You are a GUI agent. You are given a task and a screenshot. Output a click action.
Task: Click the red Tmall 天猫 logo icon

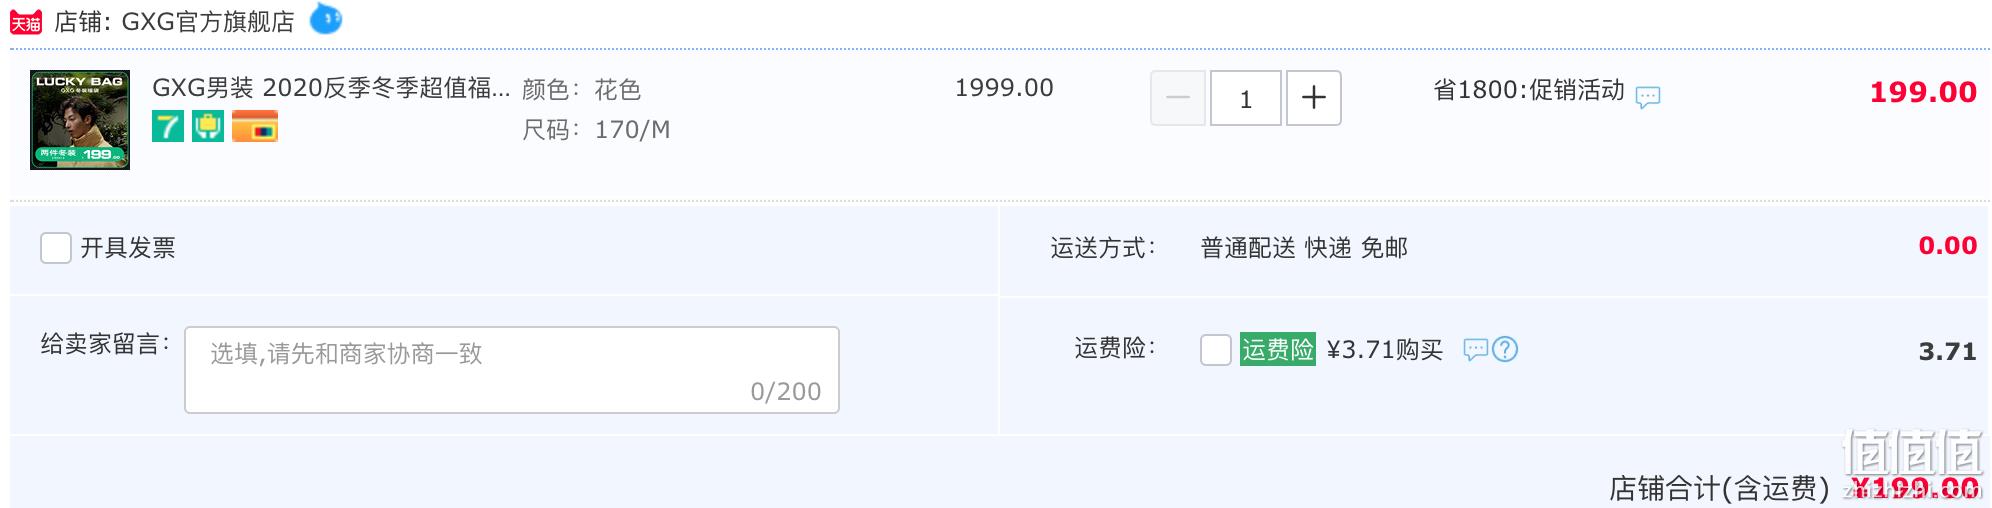click(26, 22)
